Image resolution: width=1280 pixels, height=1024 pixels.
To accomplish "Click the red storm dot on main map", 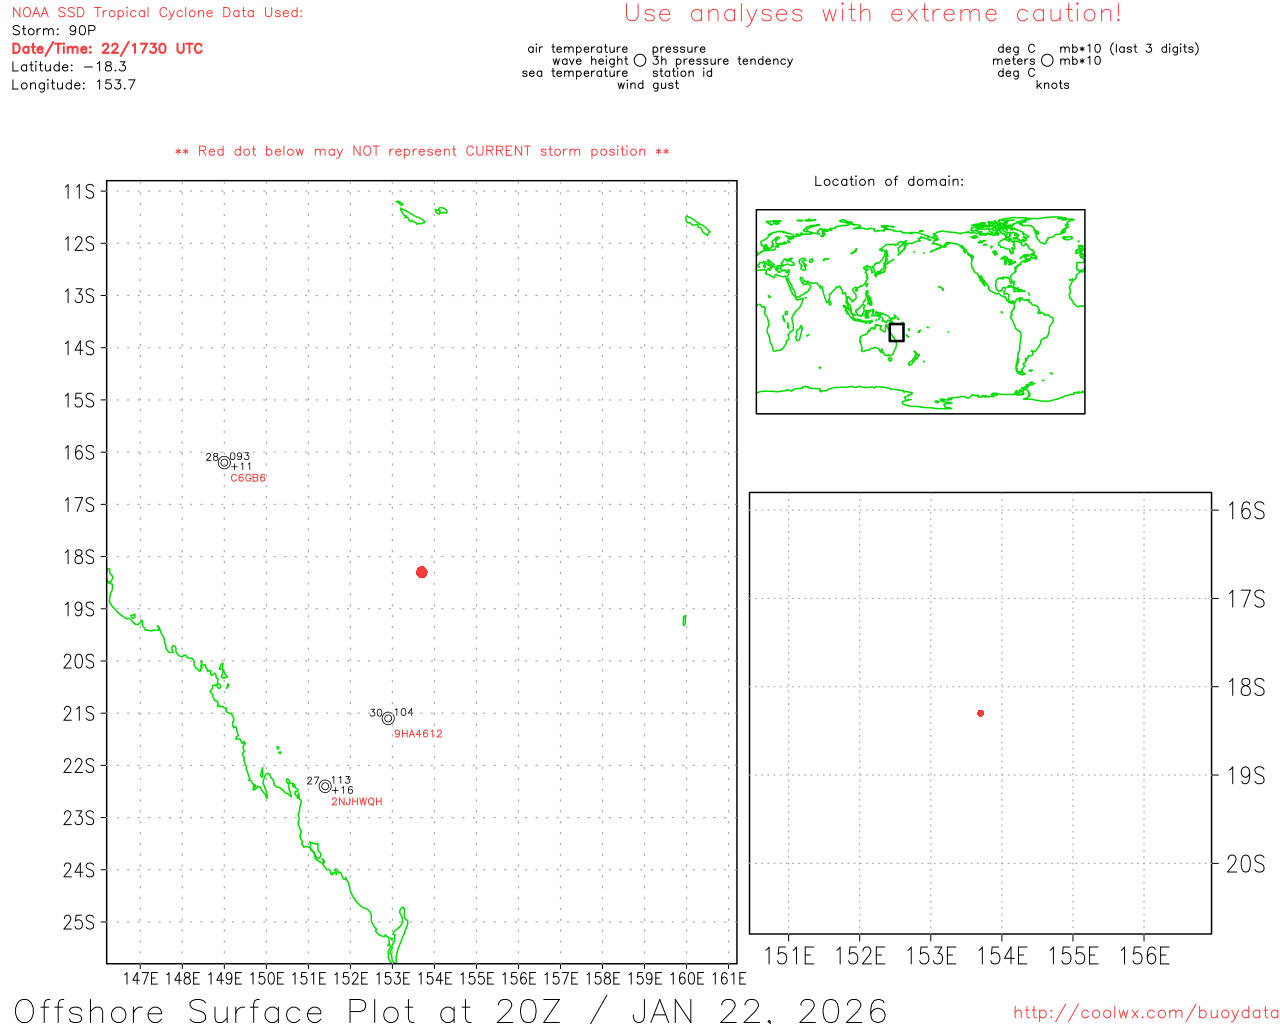I will [x=422, y=572].
